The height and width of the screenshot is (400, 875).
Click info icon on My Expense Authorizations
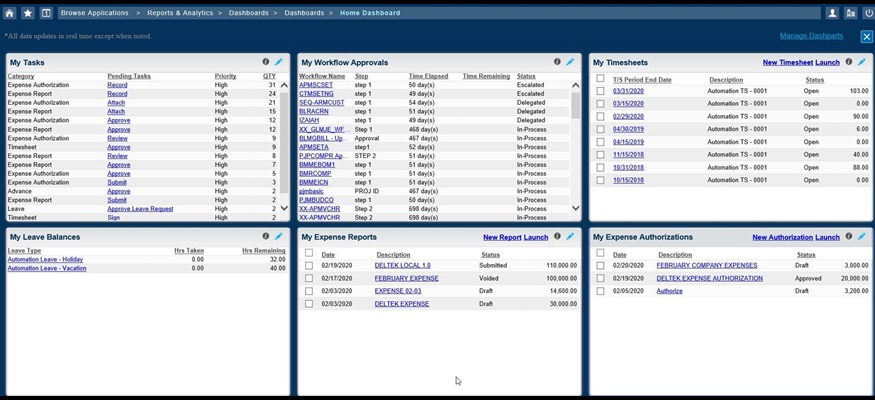849,237
